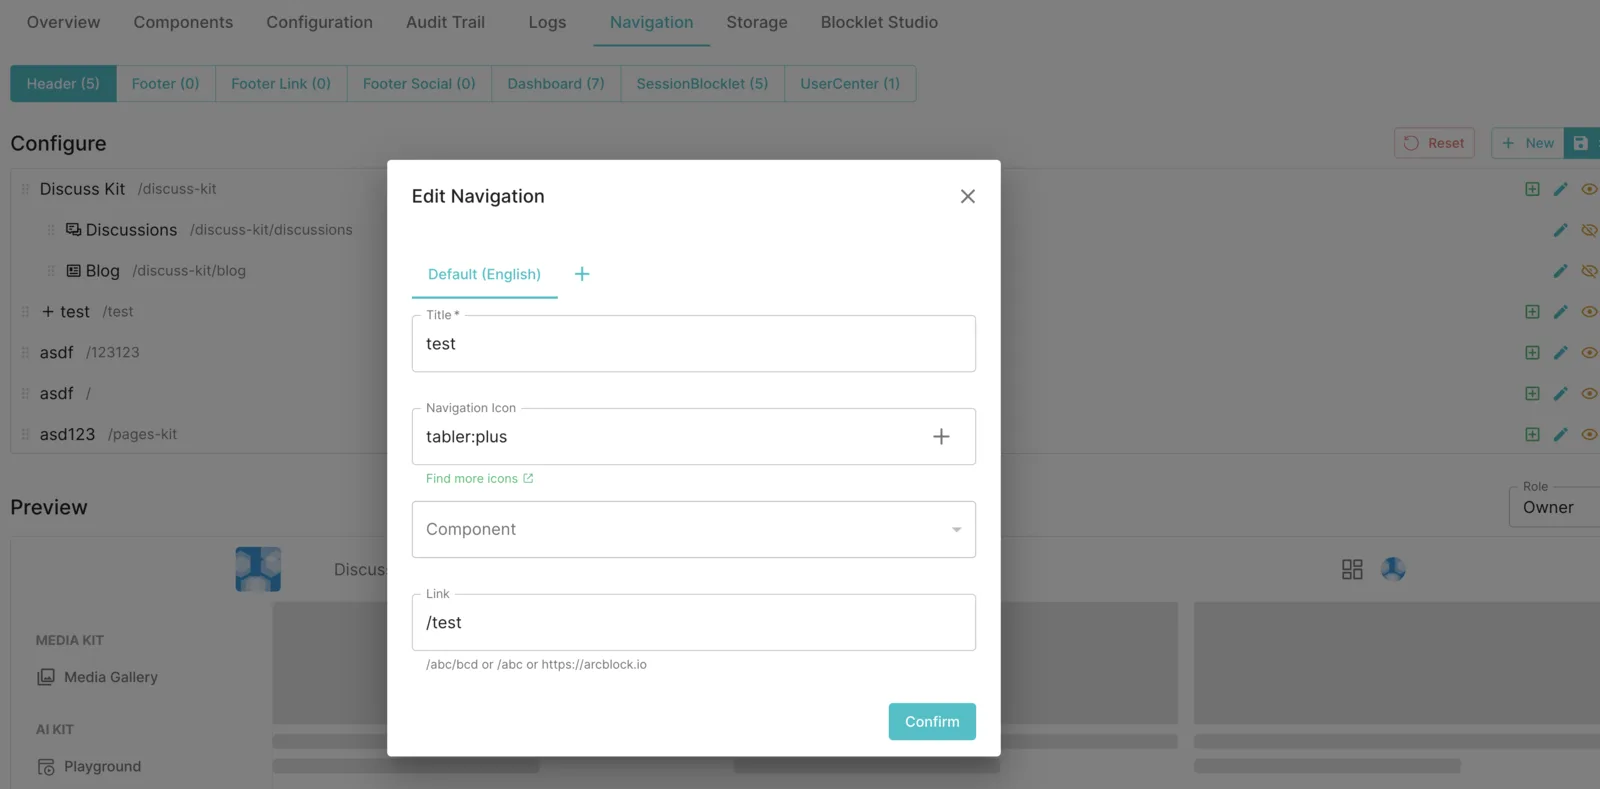Edit the Blog navigation row
Image resolution: width=1600 pixels, height=789 pixels.
pos(1560,271)
